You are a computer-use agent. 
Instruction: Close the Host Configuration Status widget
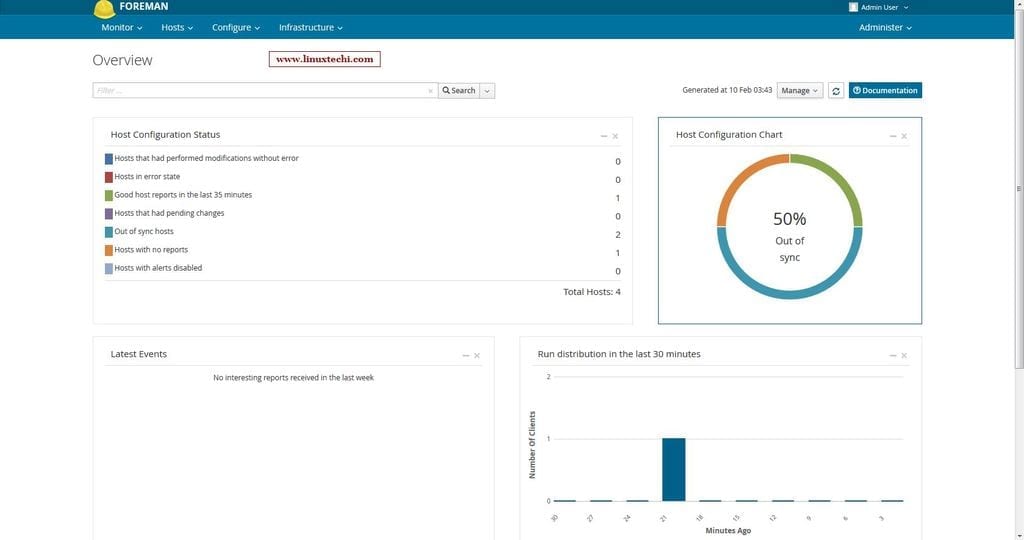pos(615,136)
